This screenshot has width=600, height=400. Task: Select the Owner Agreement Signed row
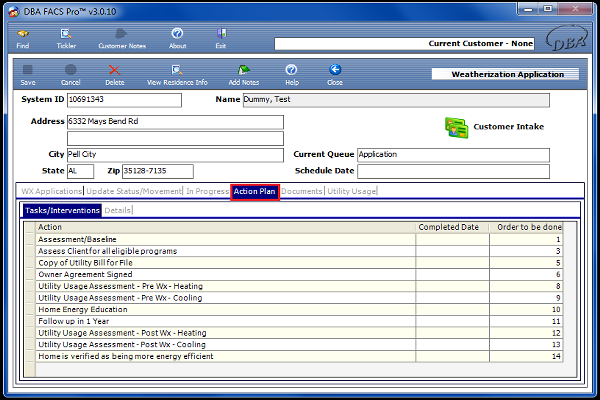point(293,274)
